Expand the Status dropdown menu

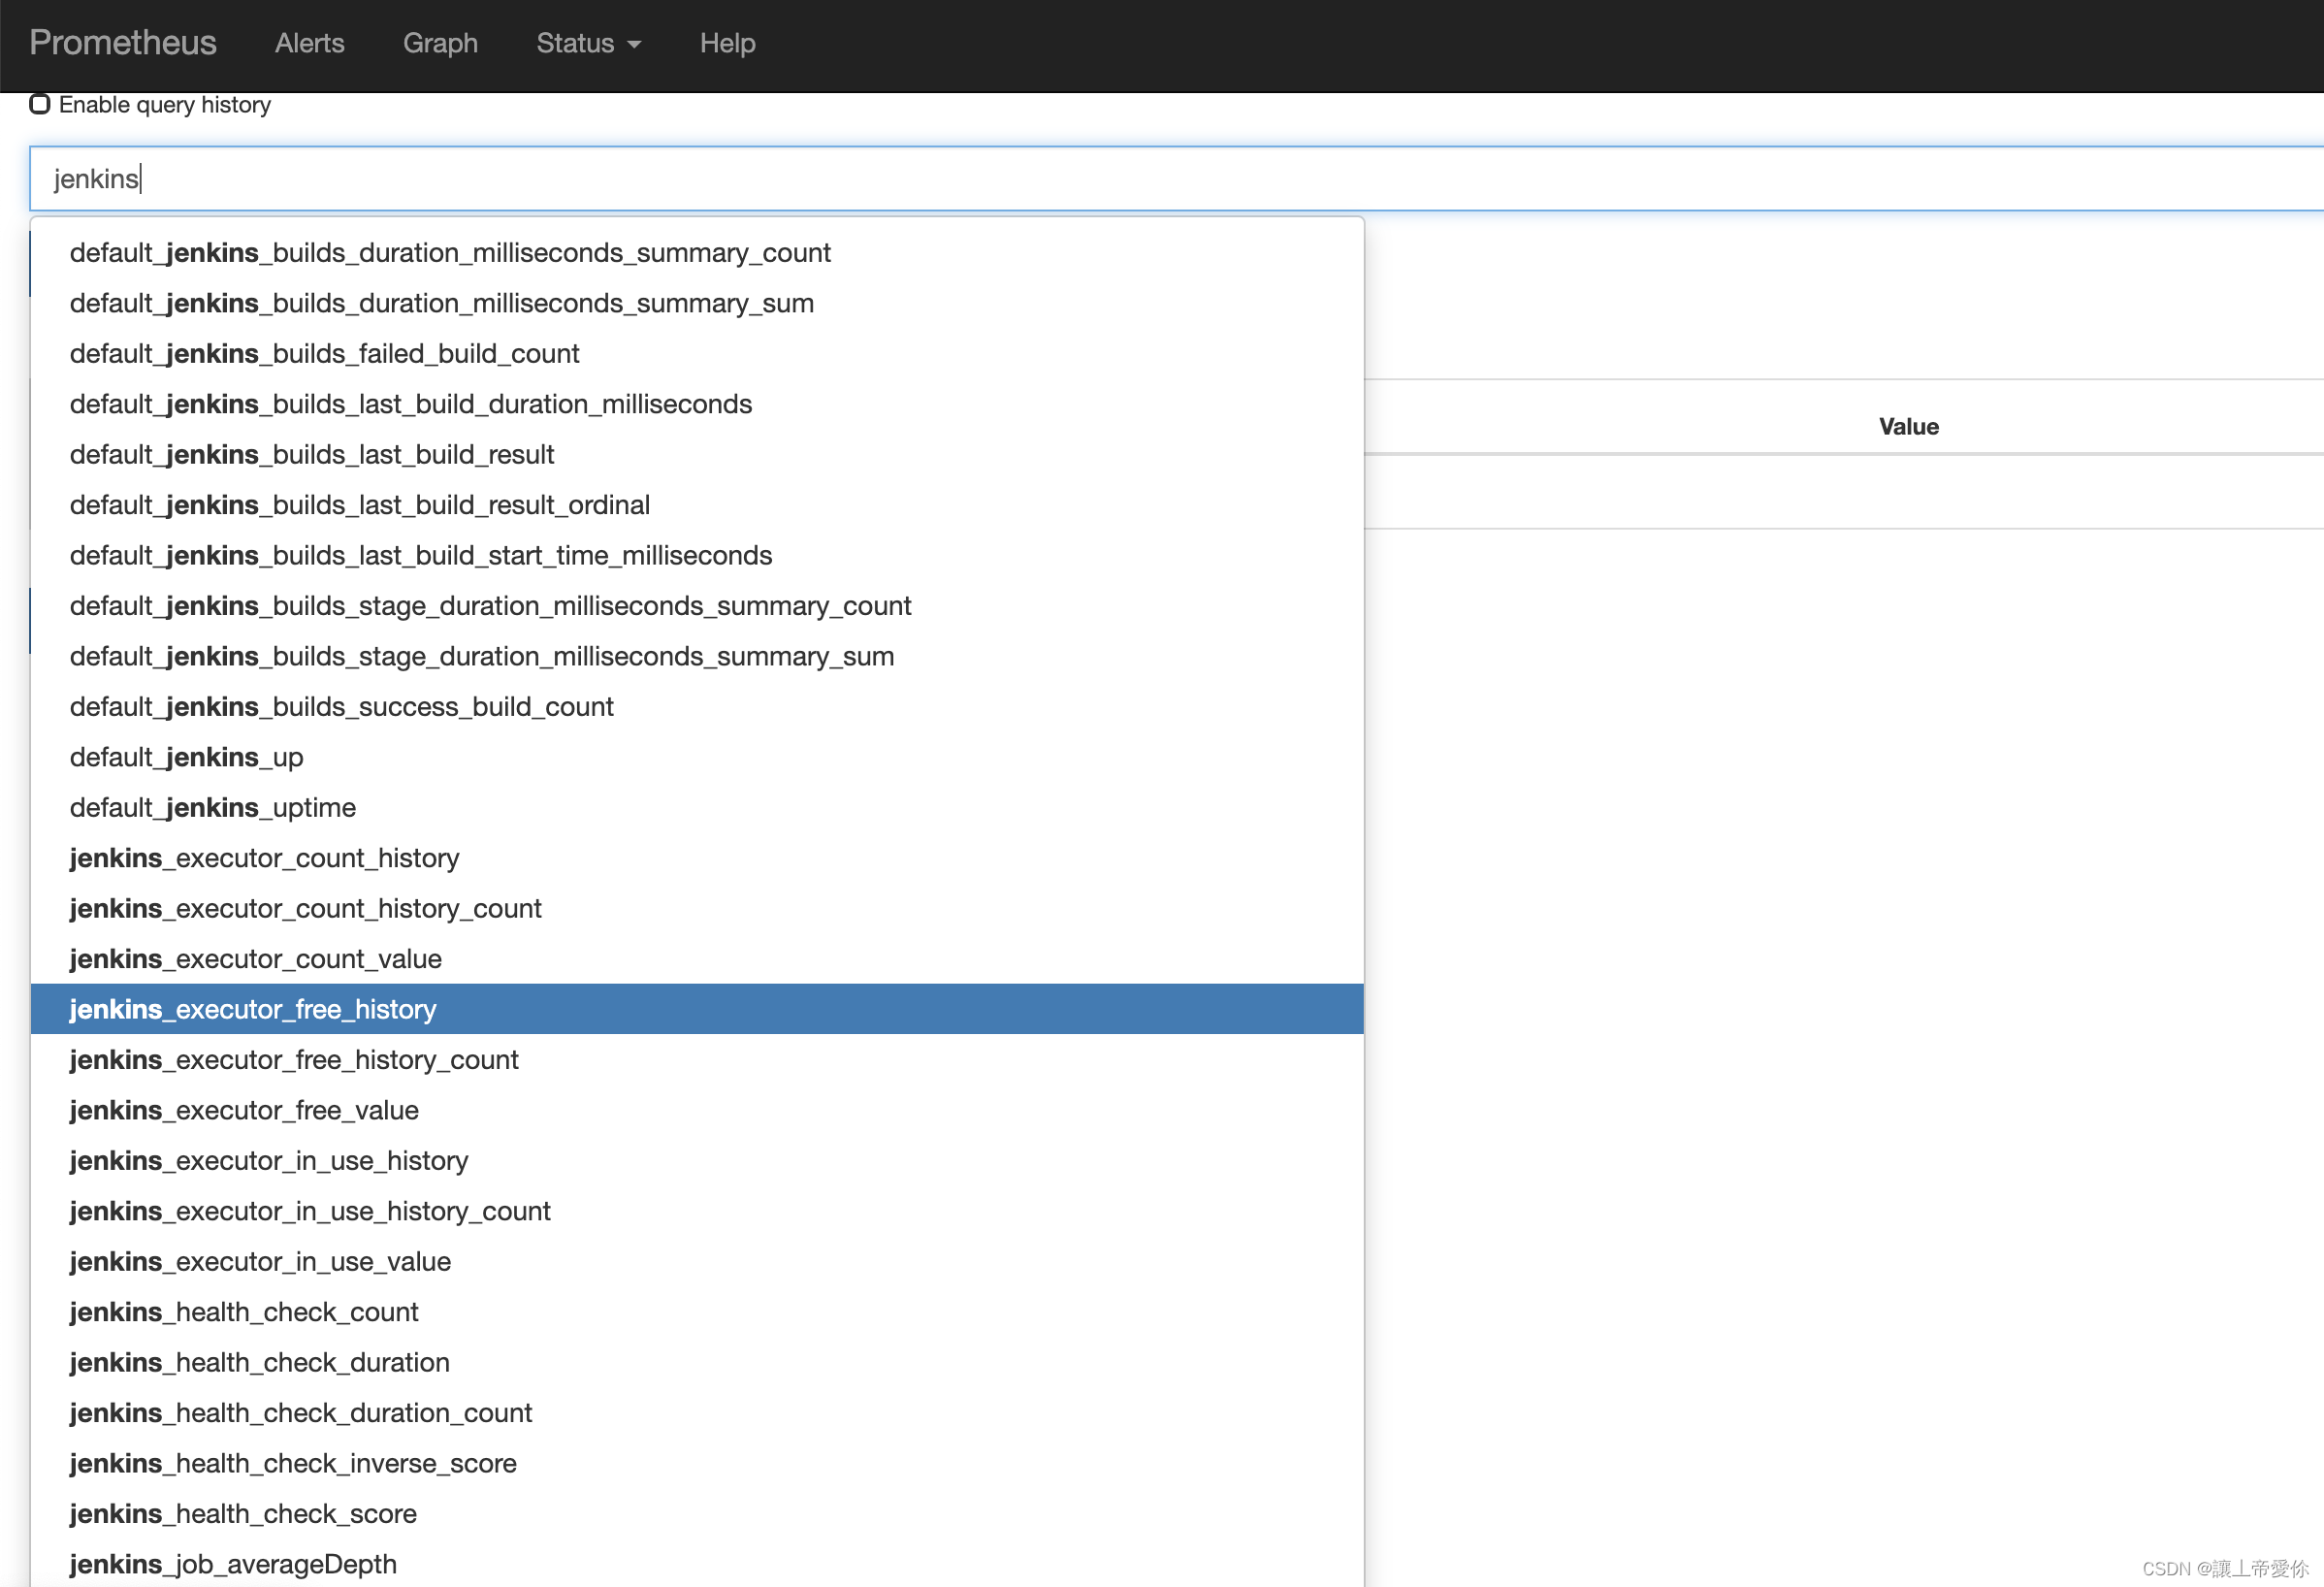(588, 43)
